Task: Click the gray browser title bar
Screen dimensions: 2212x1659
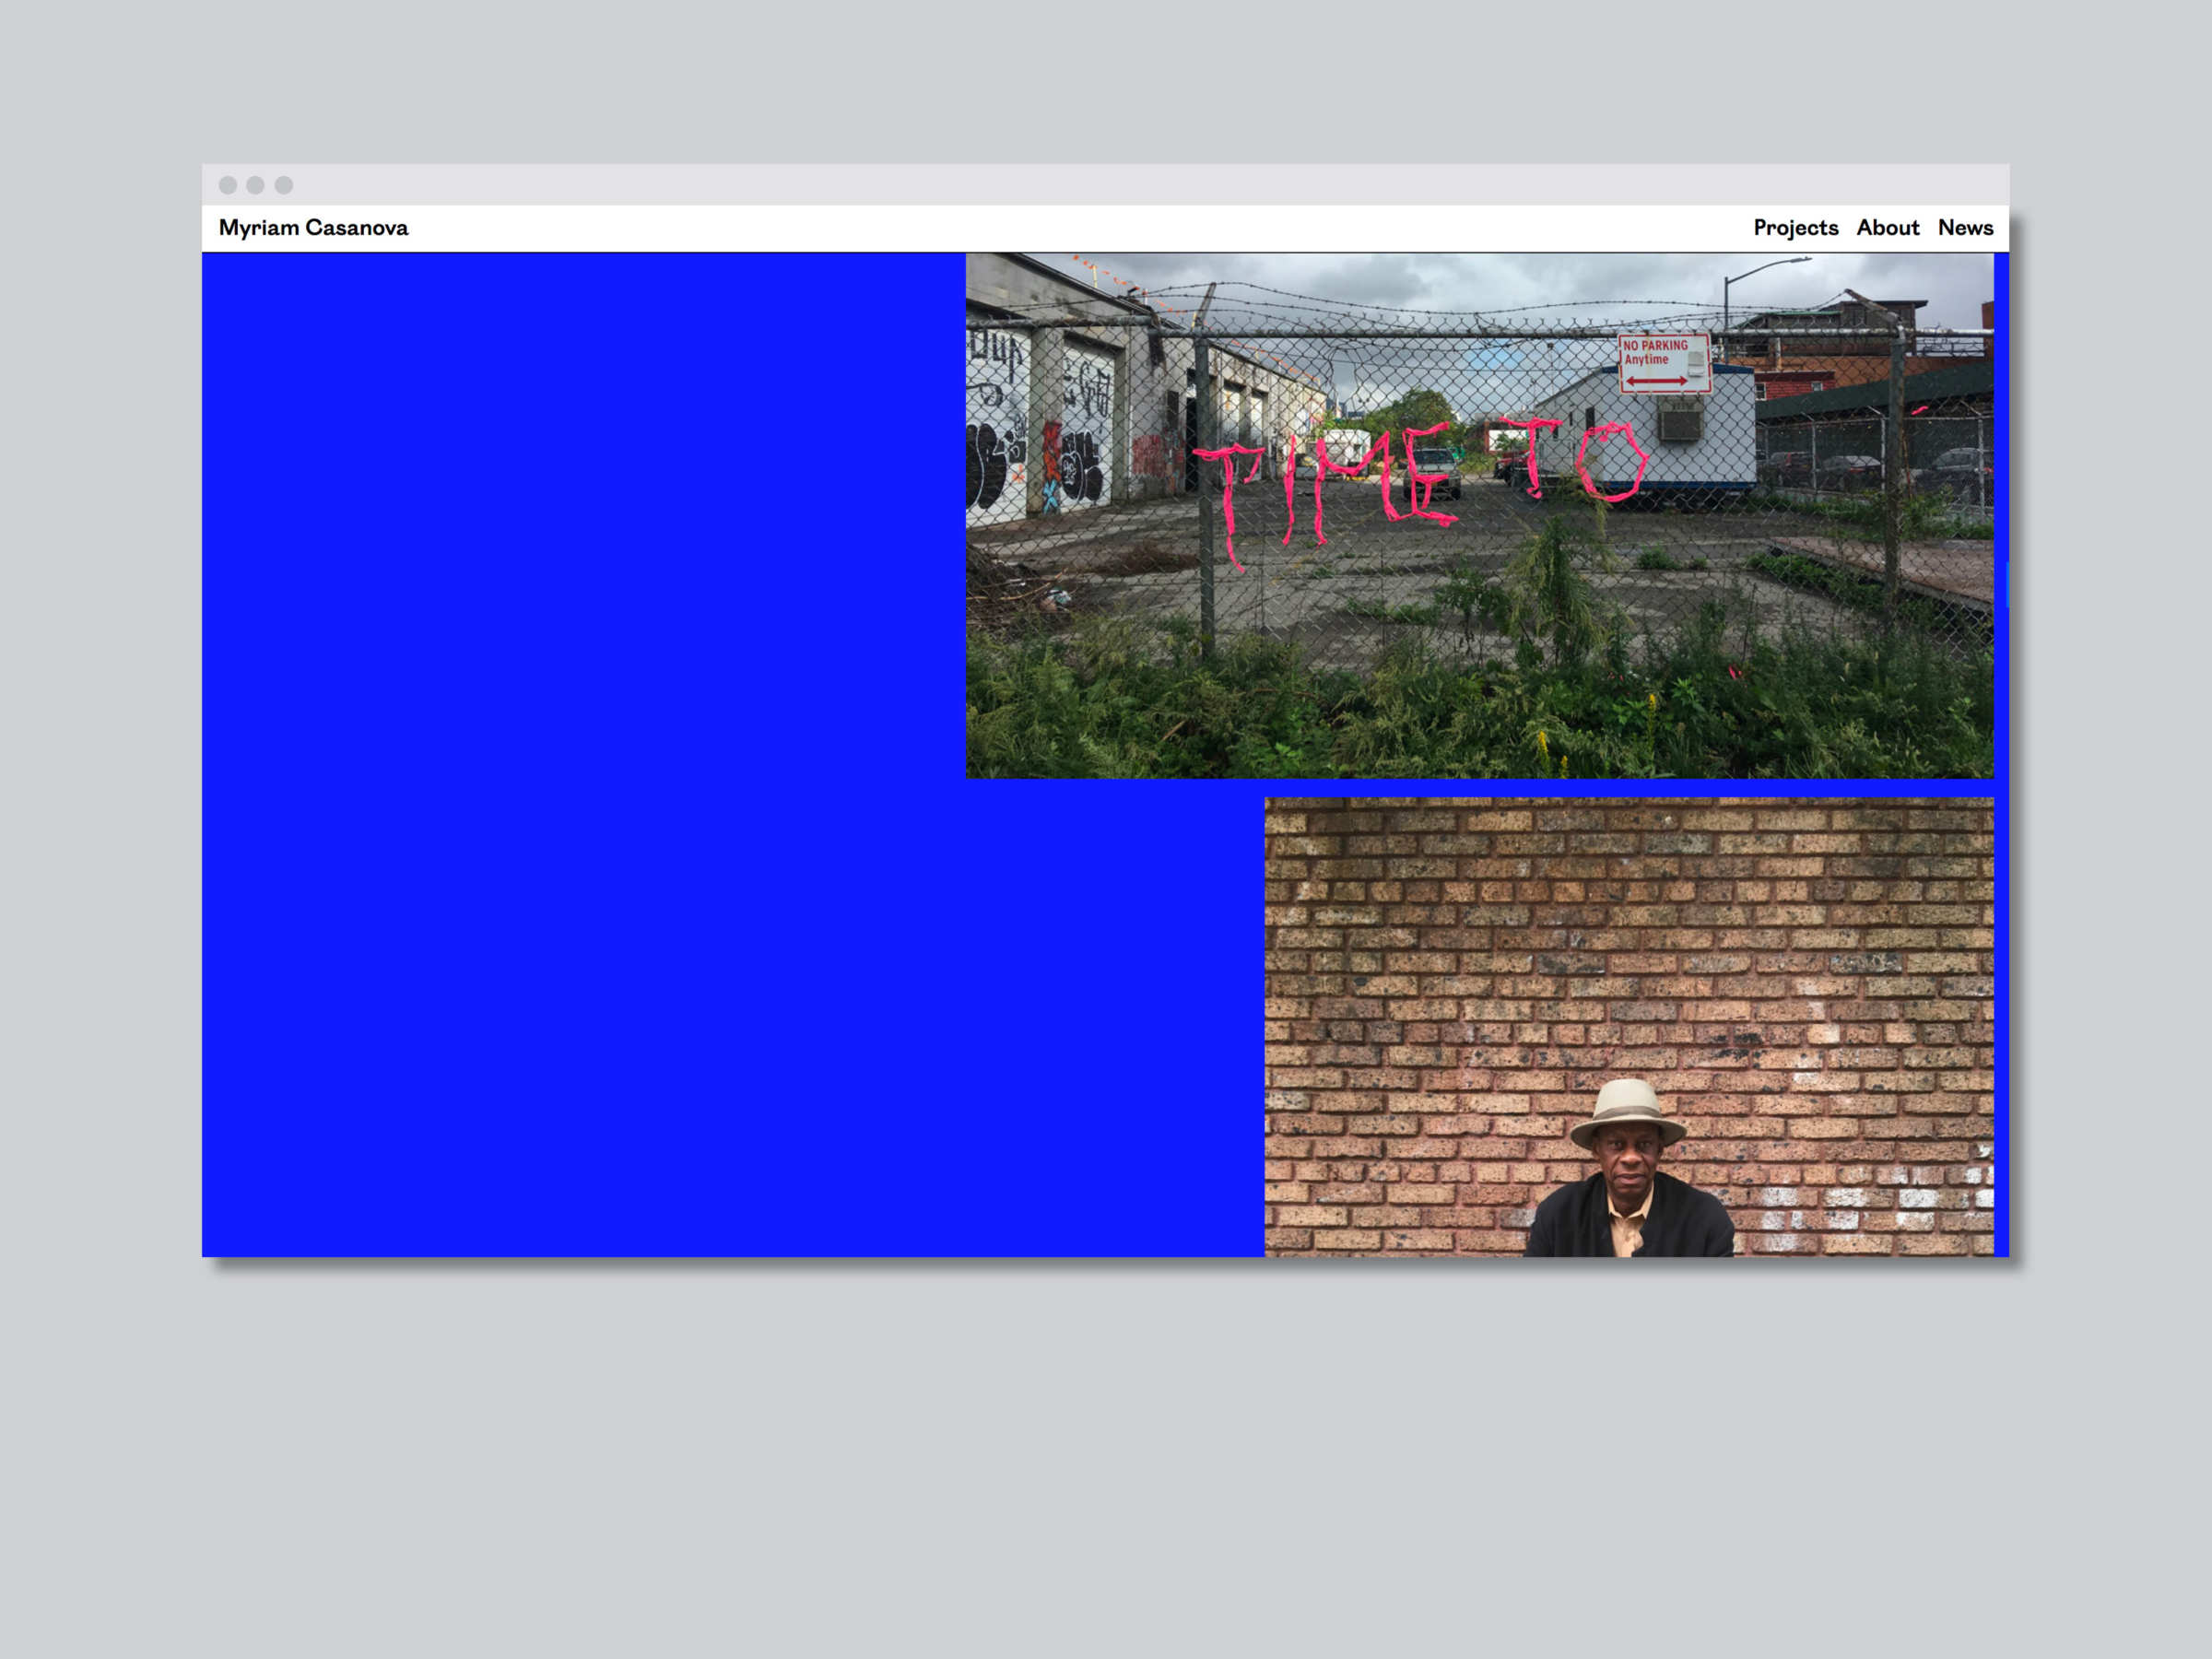Action: pyautogui.click(x=1100, y=185)
